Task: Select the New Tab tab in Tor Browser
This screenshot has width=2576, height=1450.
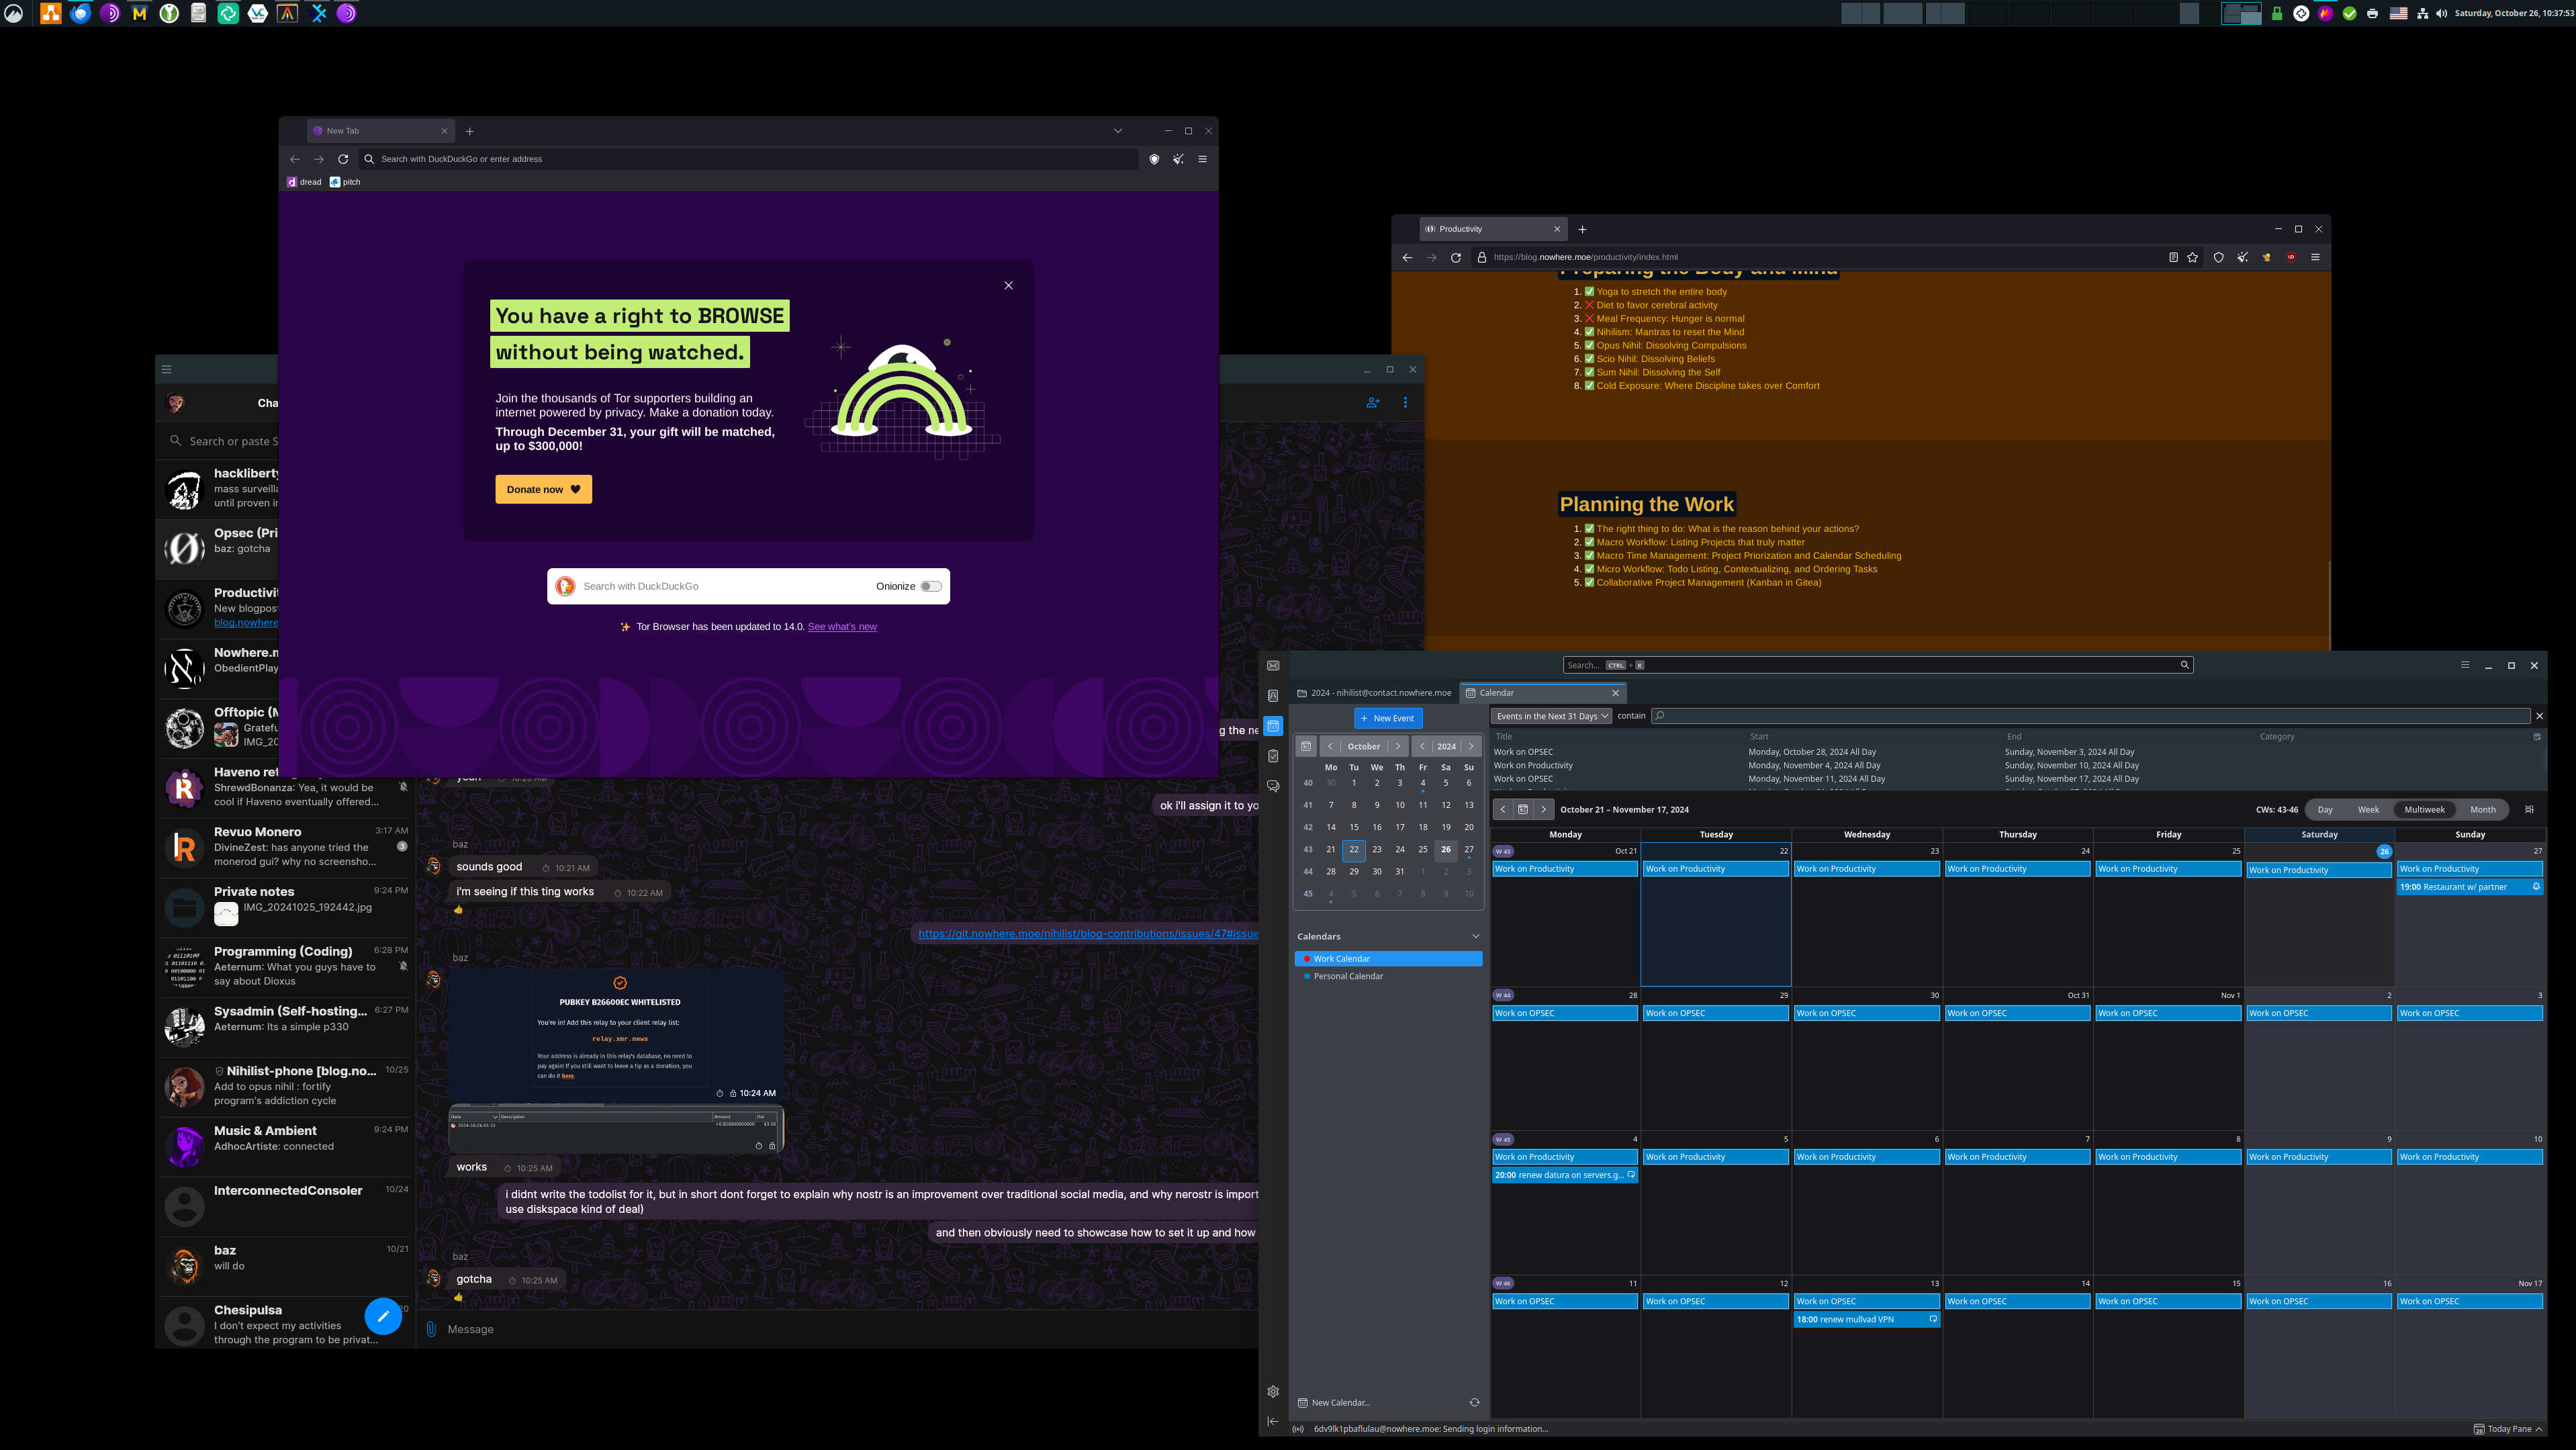Action: tap(380, 131)
